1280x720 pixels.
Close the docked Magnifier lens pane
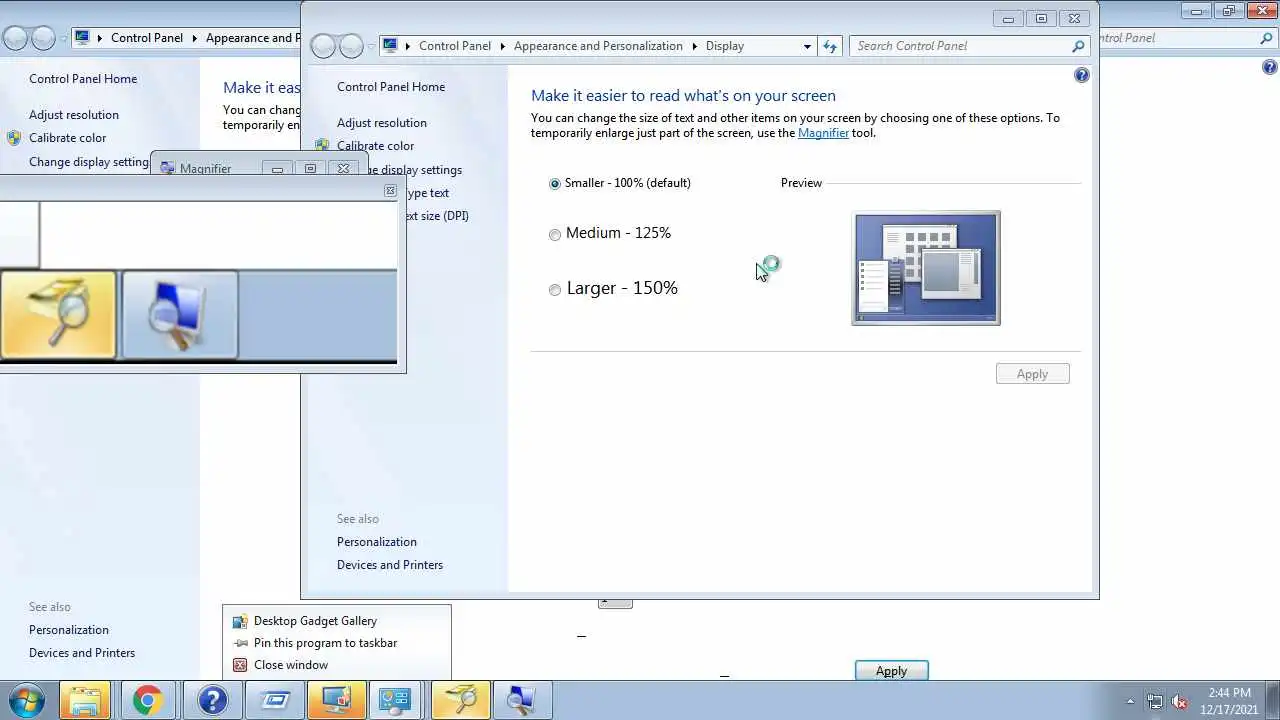coord(390,191)
